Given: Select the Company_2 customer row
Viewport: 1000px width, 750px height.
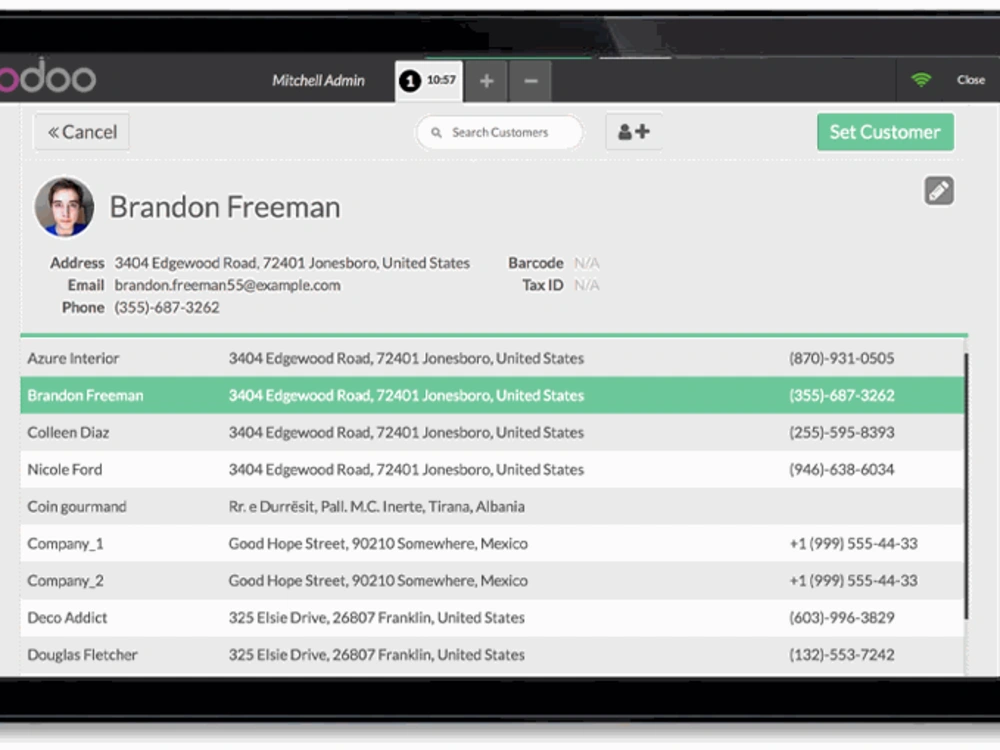Looking at the screenshot, I should (492, 580).
